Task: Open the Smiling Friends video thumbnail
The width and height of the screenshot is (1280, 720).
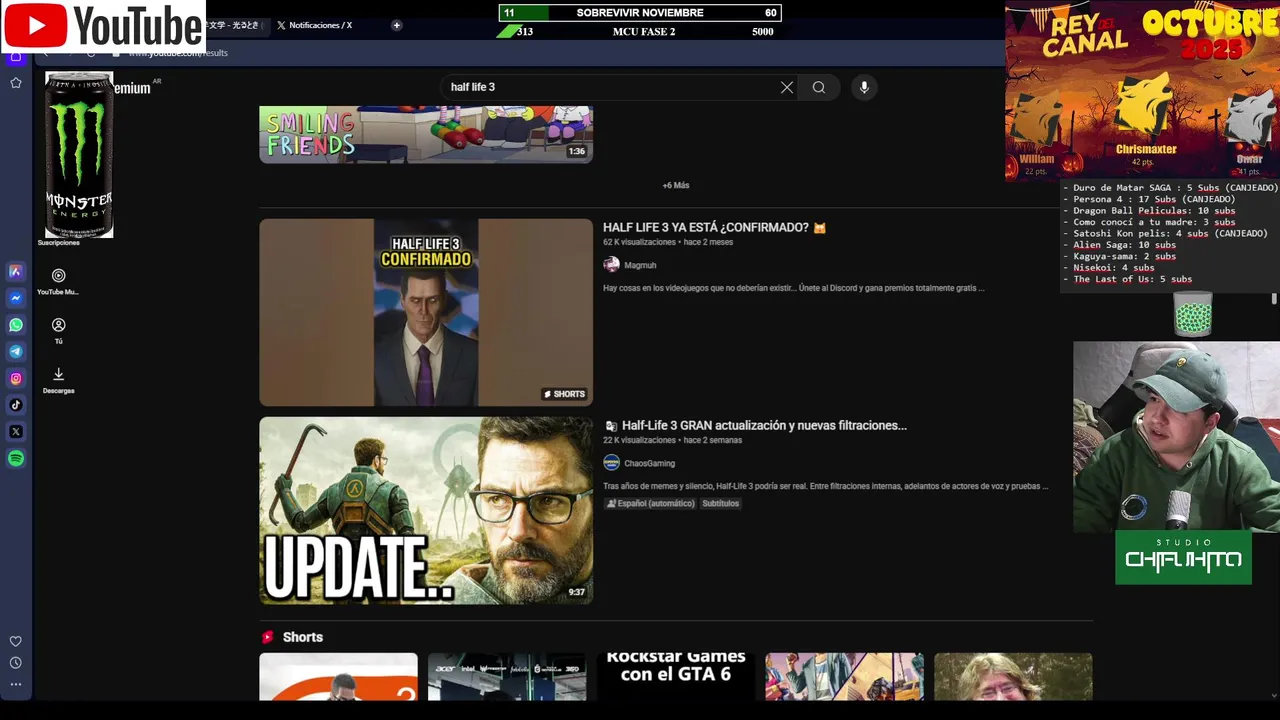Action: 426,134
